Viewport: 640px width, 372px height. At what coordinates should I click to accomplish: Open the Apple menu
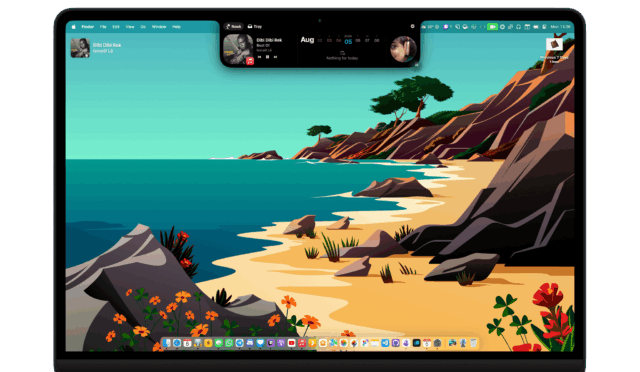[x=73, y=27]
